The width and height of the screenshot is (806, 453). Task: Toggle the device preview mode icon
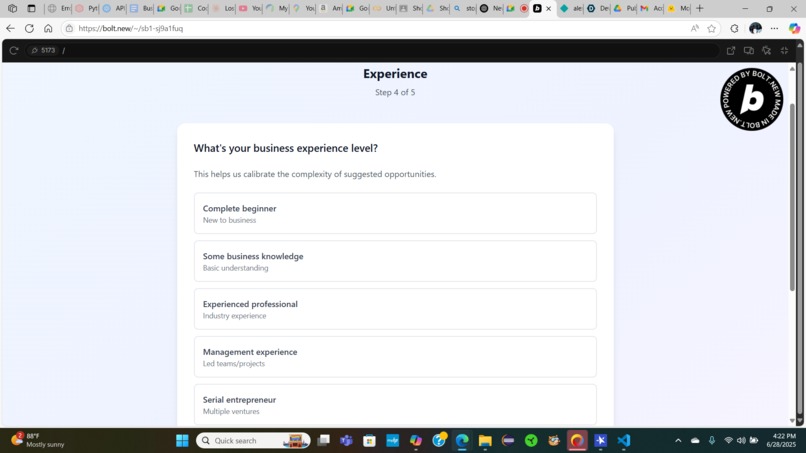click(749, 50)
